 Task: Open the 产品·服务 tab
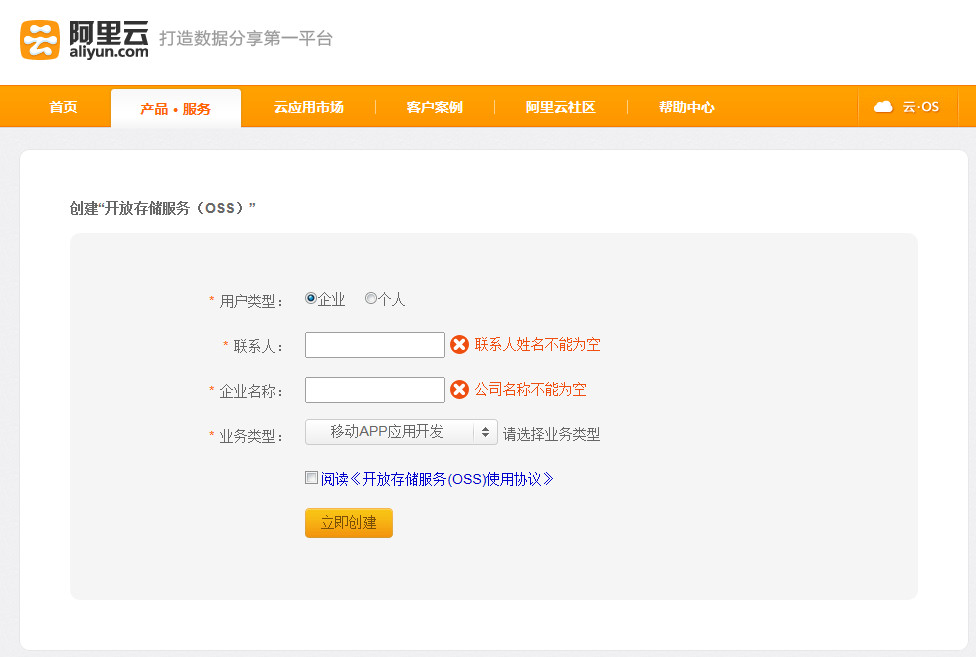(x=176, y=109)
